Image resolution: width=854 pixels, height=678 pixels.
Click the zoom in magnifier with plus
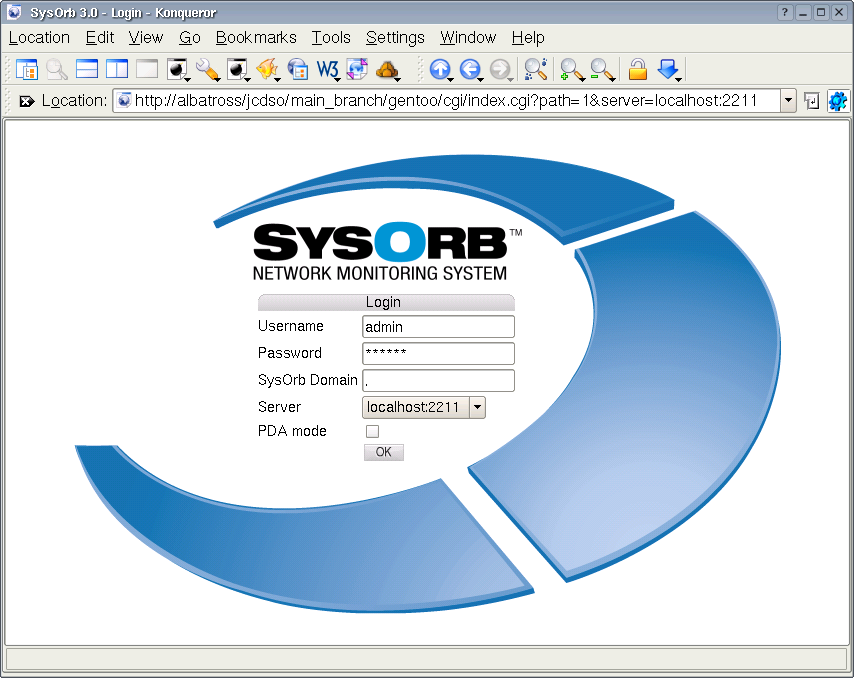point(572,69)
